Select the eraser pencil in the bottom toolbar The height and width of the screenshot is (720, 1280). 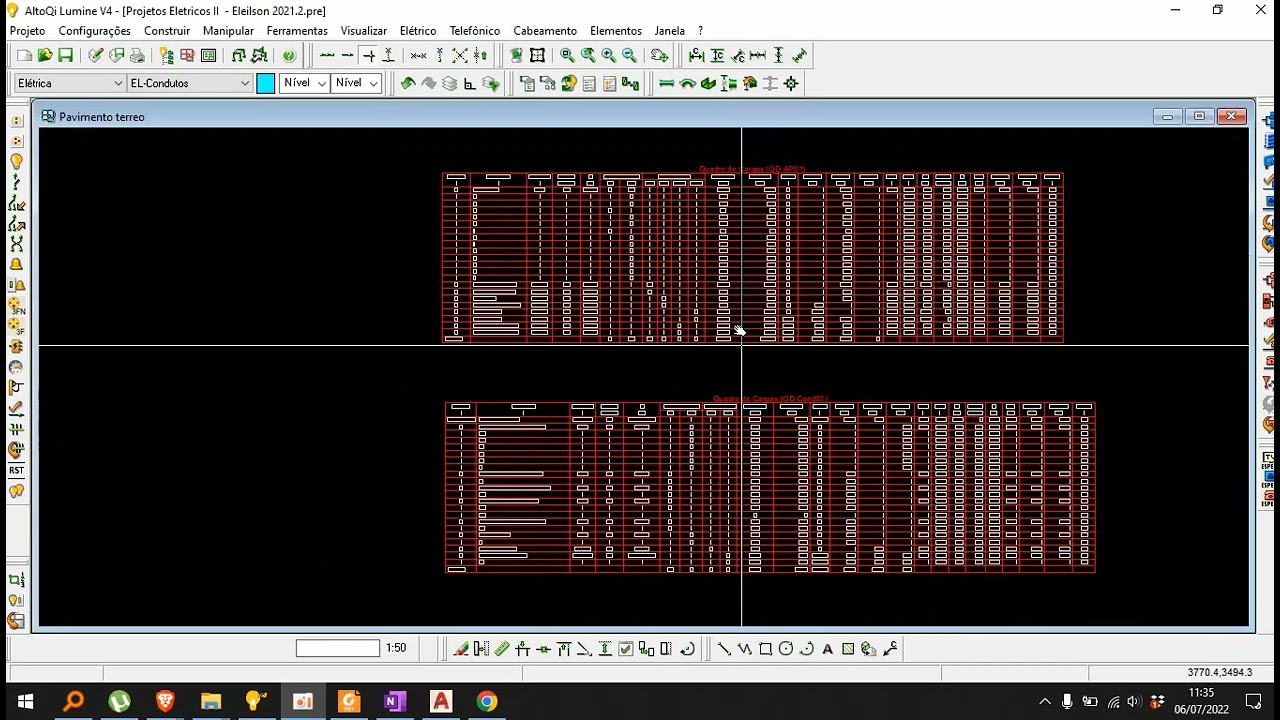coord(460,648)
